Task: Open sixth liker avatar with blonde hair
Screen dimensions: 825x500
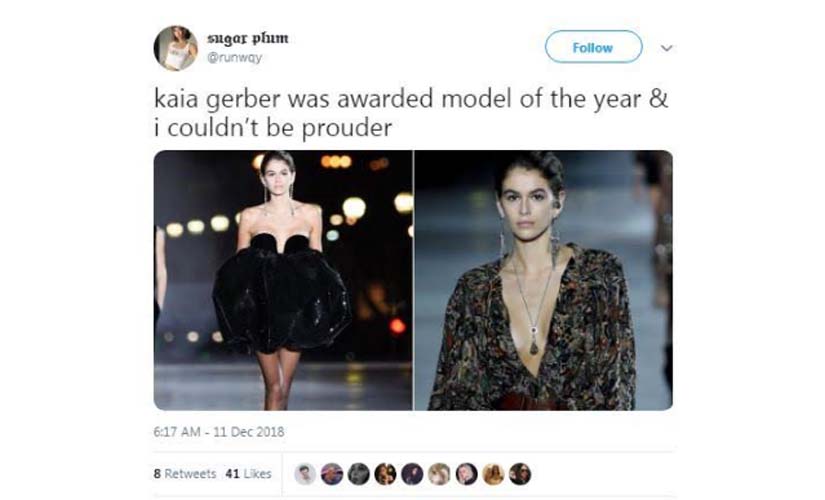Action: click(x=439, y=474)
